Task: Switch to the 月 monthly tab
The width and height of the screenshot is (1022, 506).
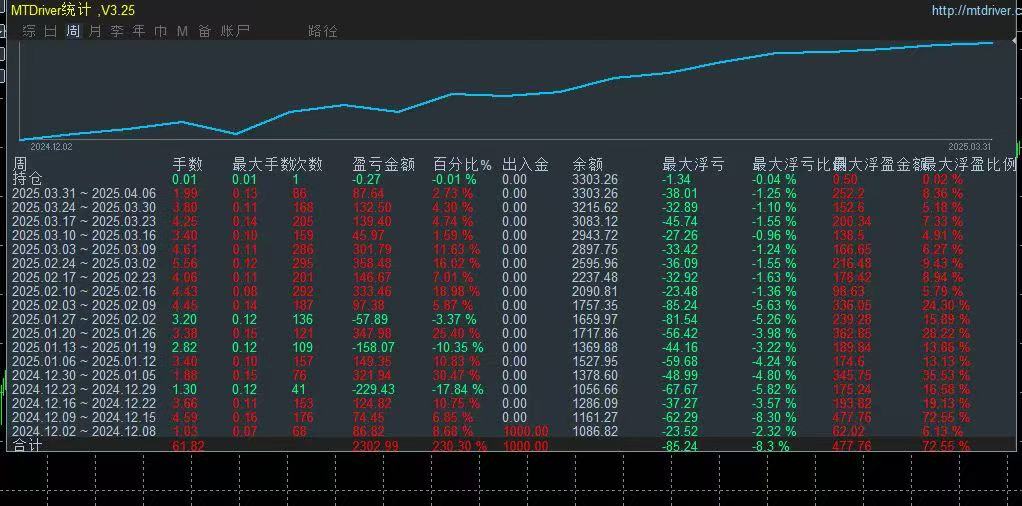Action: 95,31
